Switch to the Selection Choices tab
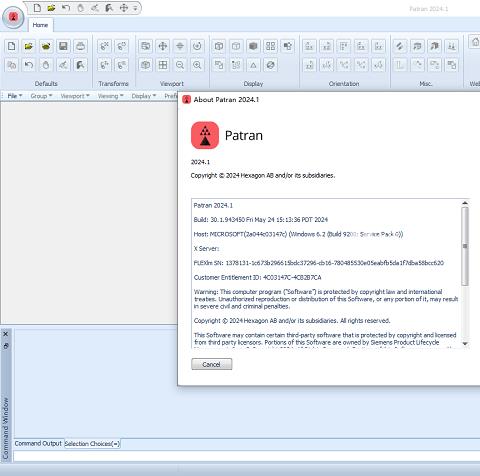This screenshot has height=476, width=480. click(92, 444)
